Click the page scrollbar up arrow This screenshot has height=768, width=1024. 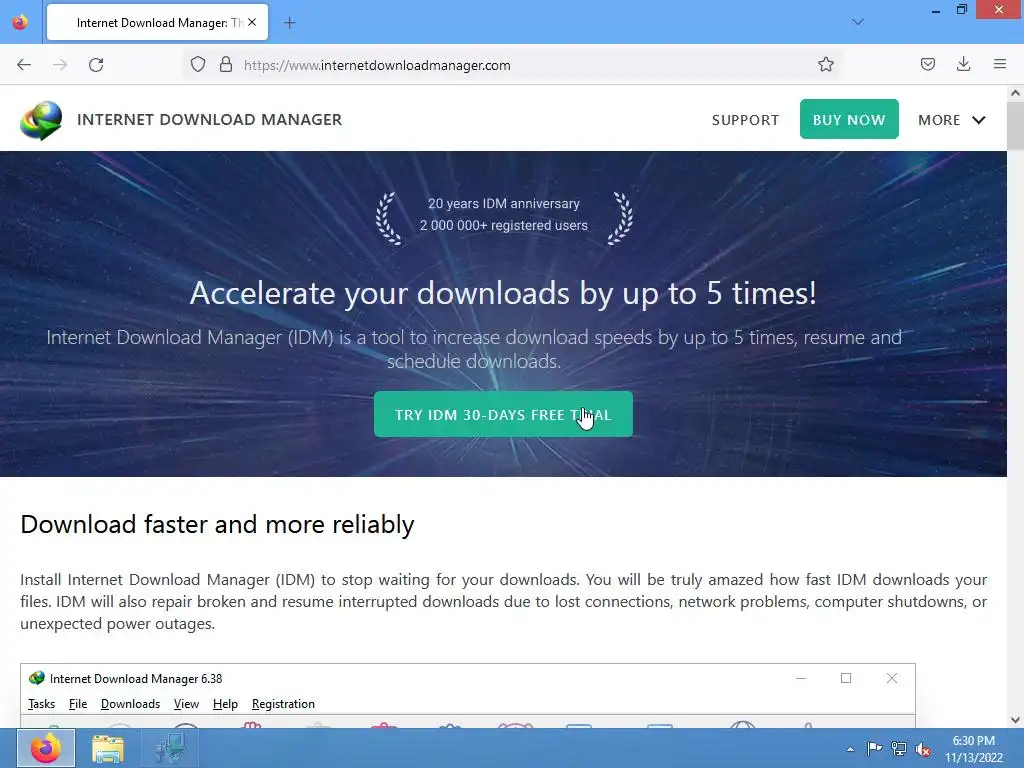pyautogui.click(x=1015, y=93)
